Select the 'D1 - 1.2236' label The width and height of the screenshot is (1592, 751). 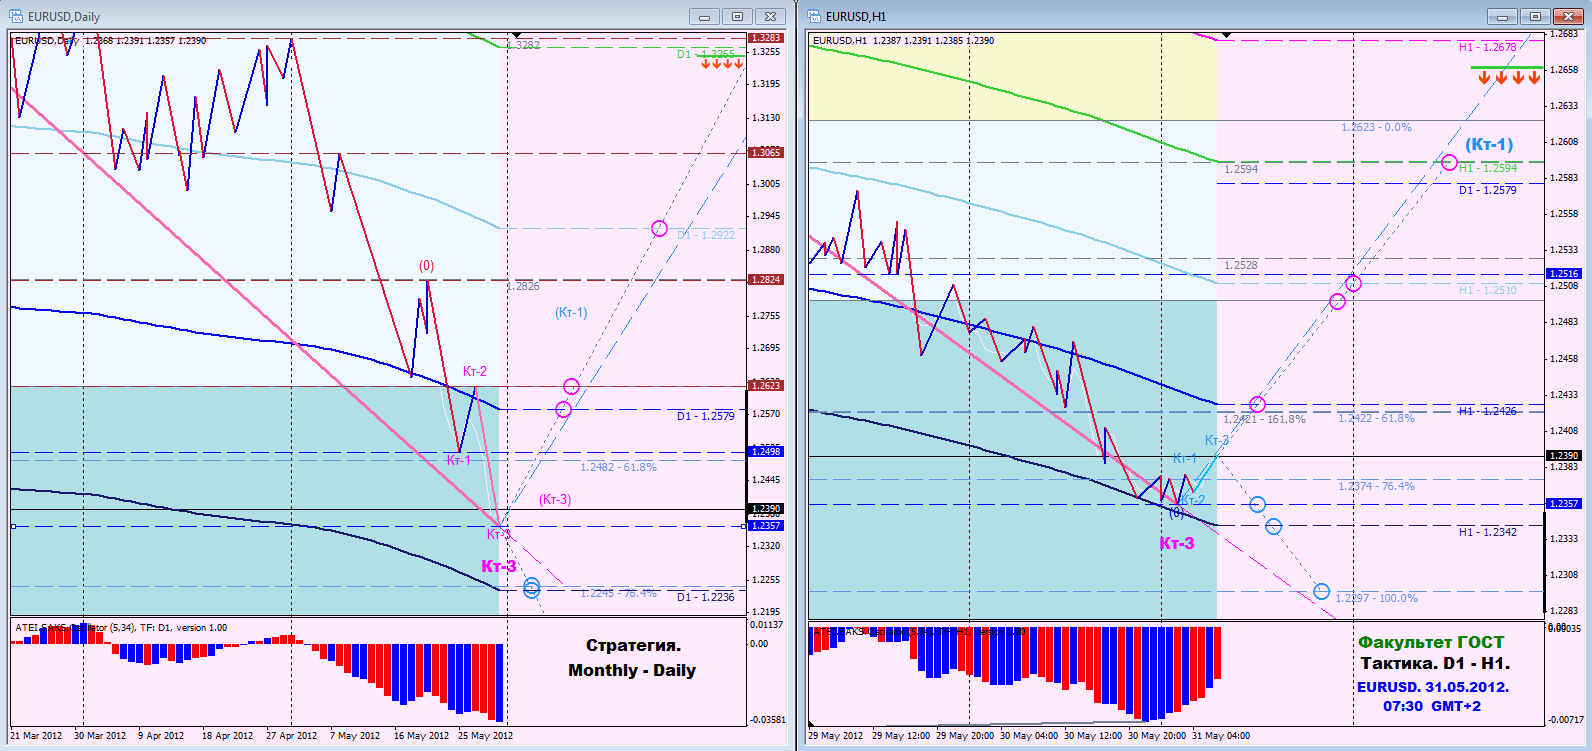coord(705,597)
